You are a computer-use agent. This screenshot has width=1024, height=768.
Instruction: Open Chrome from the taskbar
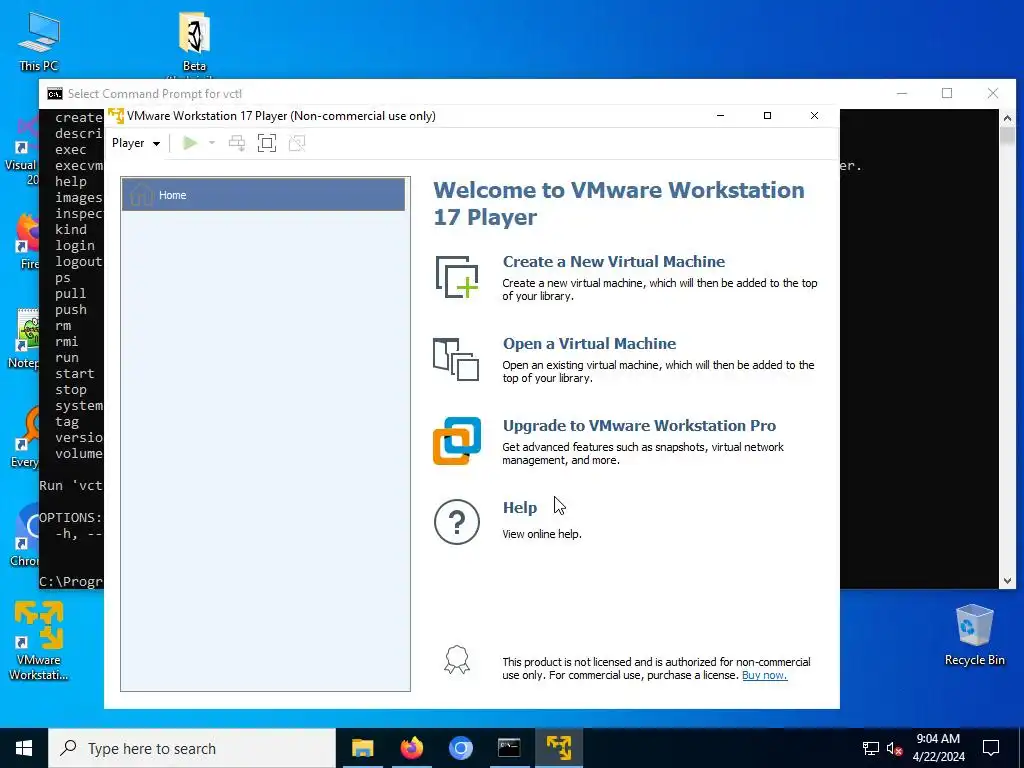(x=460, y=748)
